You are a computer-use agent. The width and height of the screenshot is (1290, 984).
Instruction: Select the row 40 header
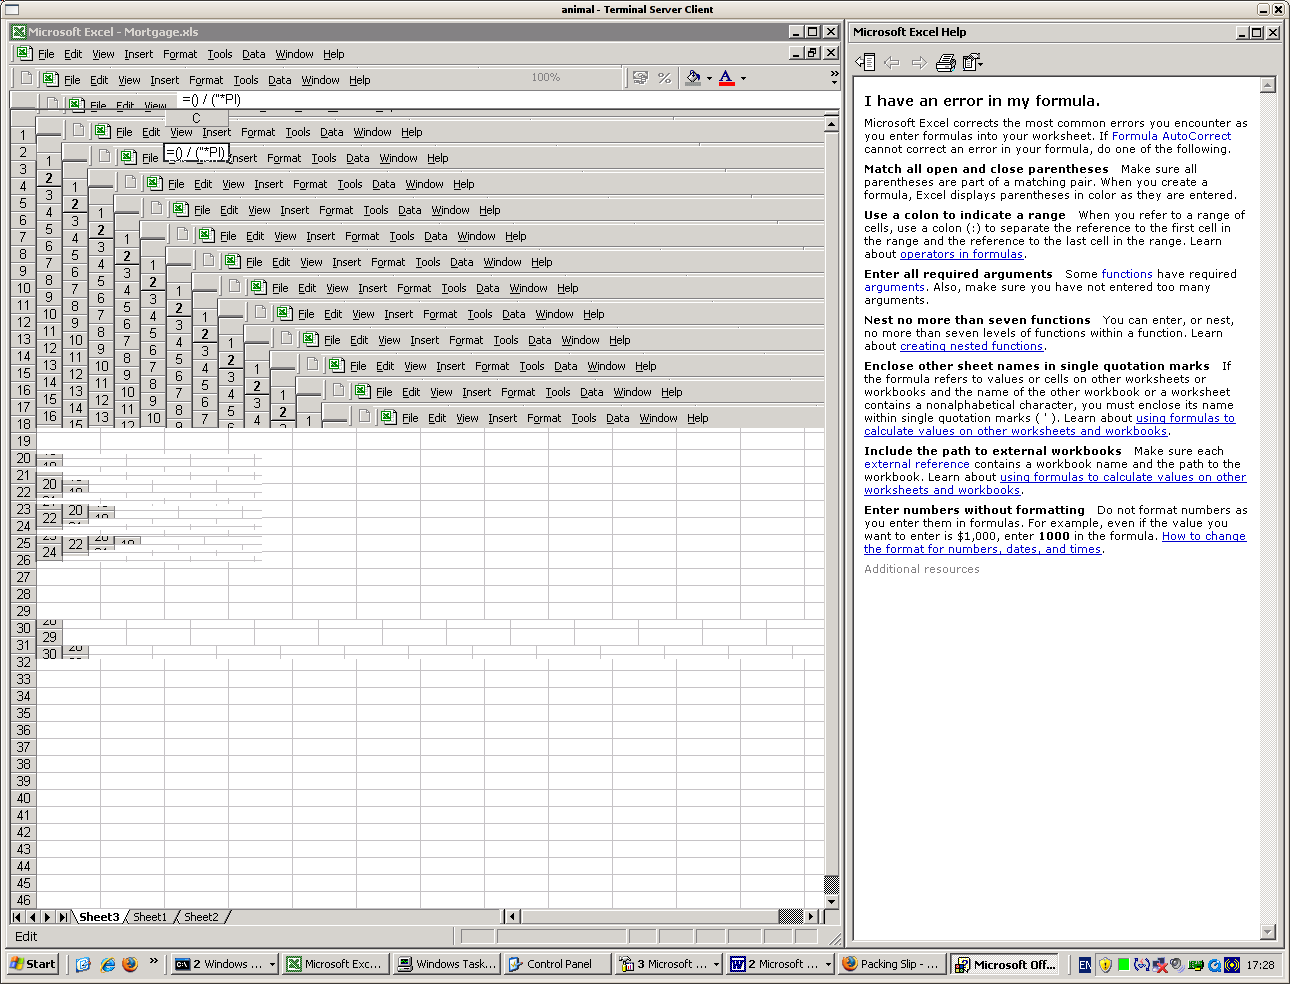[23, 798]
